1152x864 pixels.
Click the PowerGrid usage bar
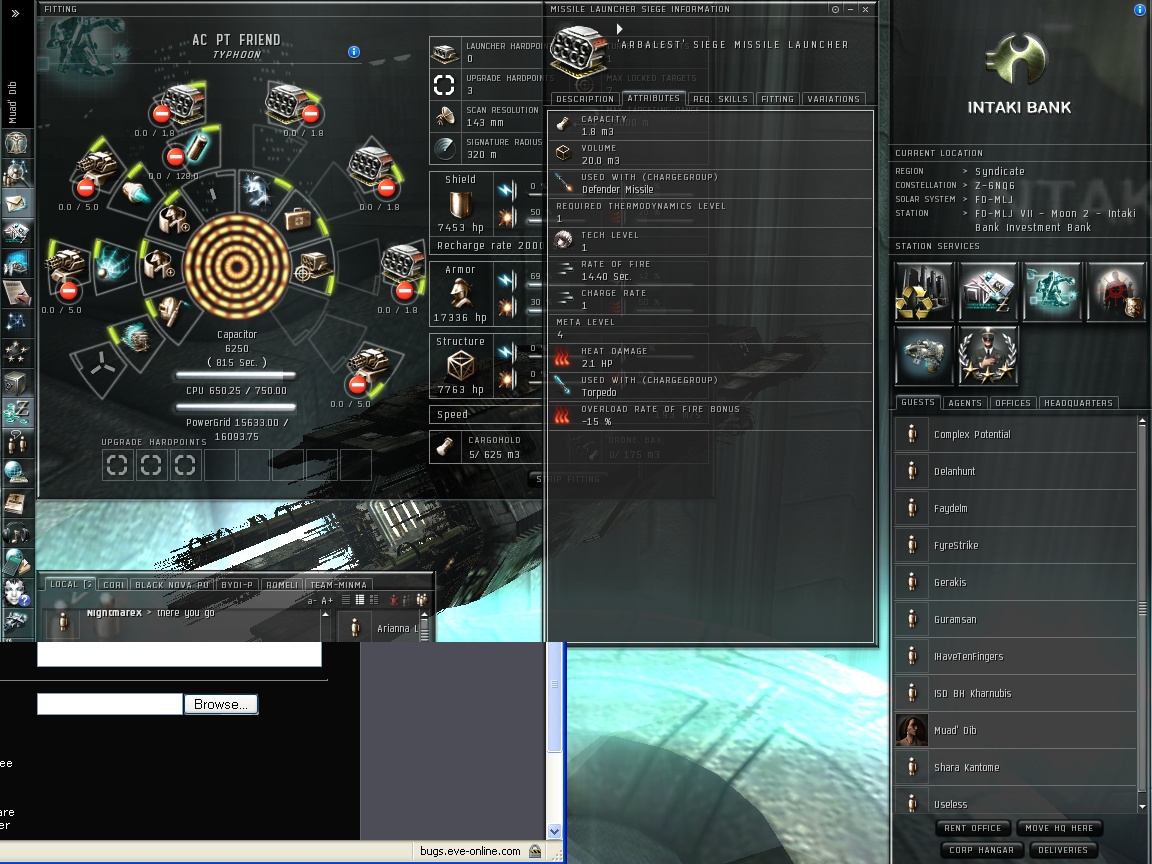point(235,407)
